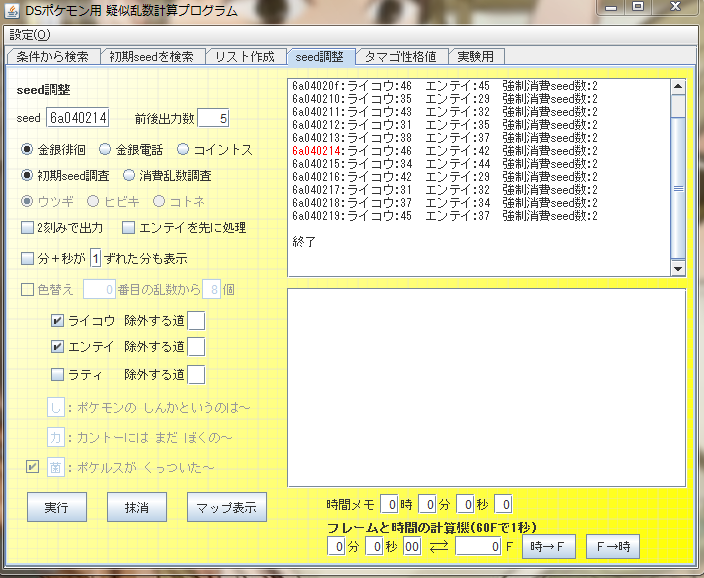Click the 時間メモ minutes field
704x578 pixels.
point(427,505)
